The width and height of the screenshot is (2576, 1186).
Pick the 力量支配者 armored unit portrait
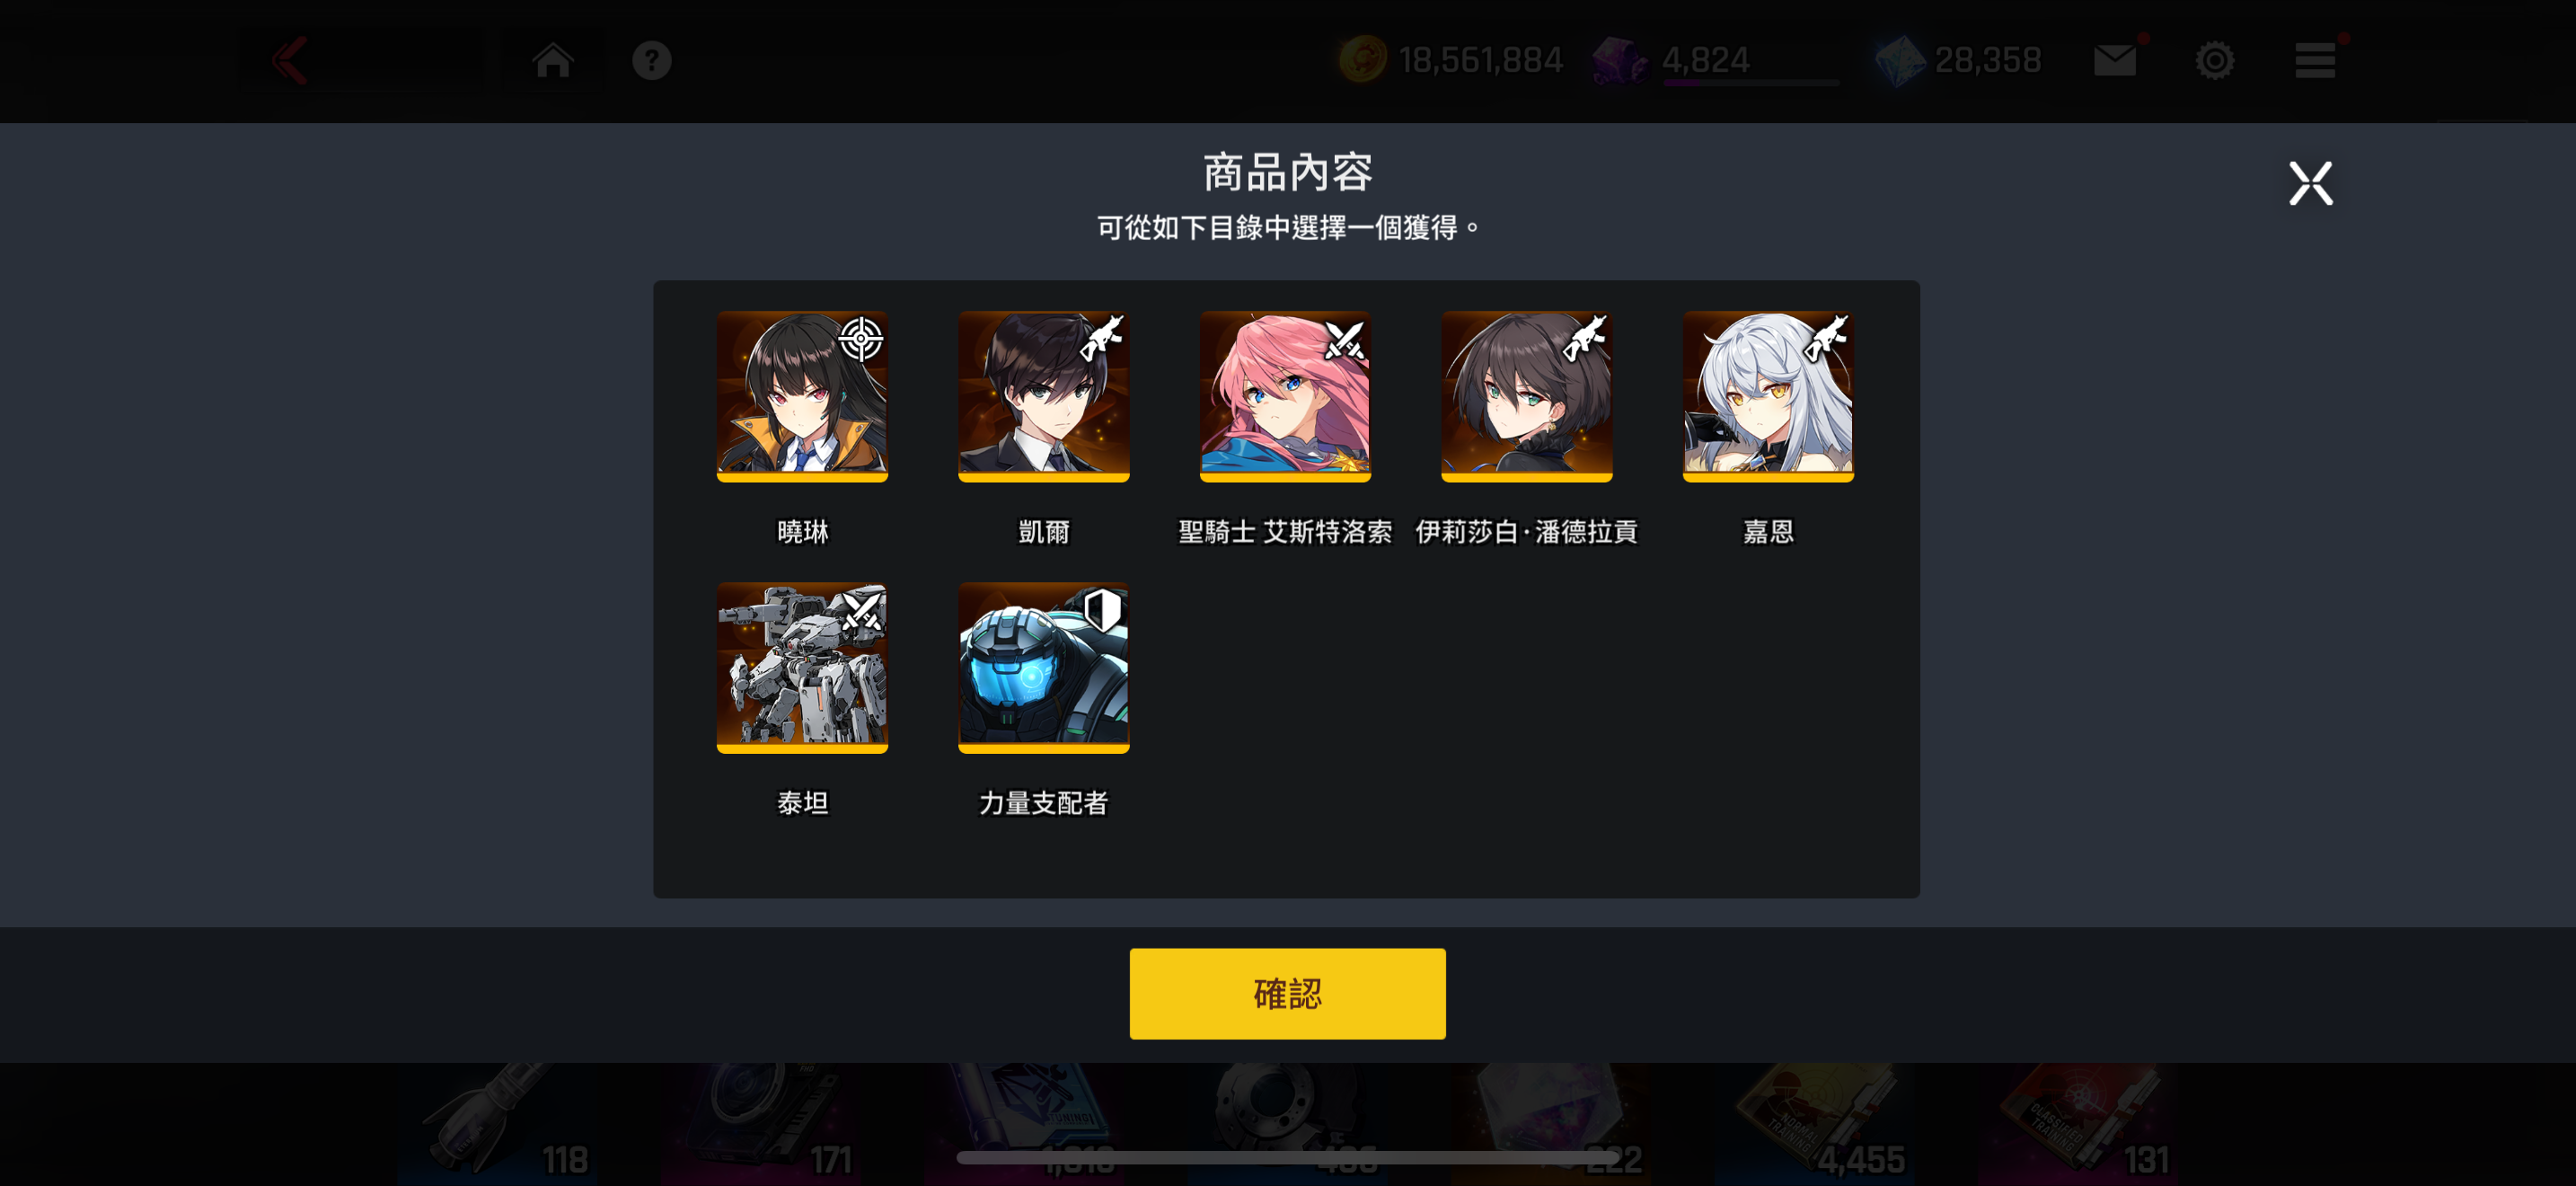click(1043, 667)
